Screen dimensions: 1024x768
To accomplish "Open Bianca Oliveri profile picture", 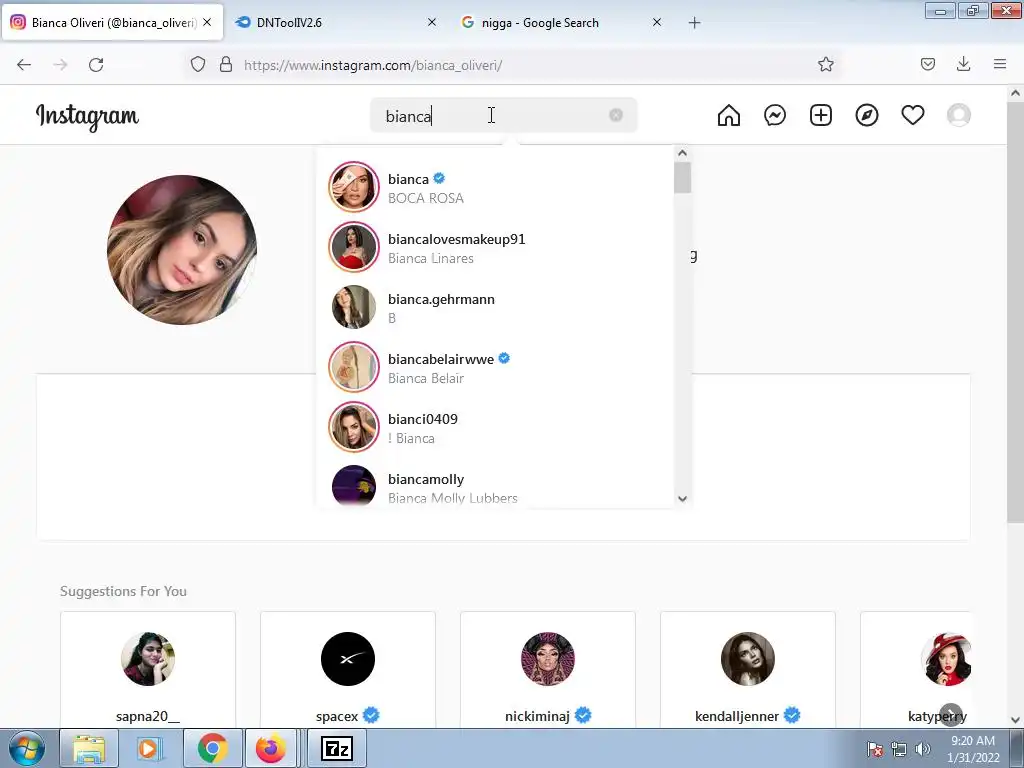I will (x=182, y=249).
